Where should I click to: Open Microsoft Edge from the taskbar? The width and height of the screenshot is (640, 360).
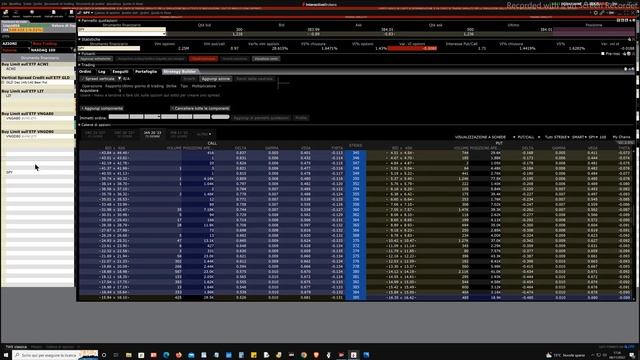point(166,355)
